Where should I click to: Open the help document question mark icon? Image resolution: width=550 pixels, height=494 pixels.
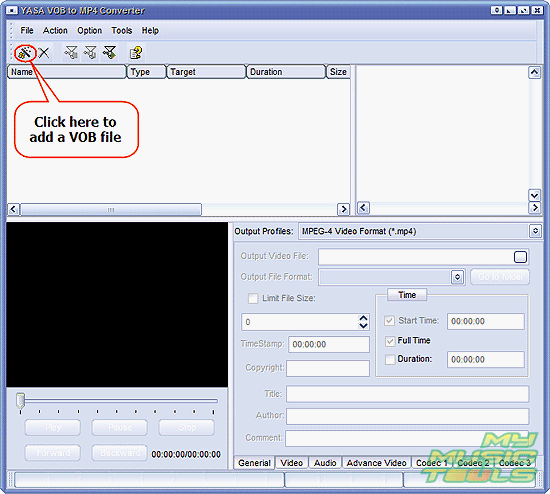pyautogui.click(x=136, y=53)
